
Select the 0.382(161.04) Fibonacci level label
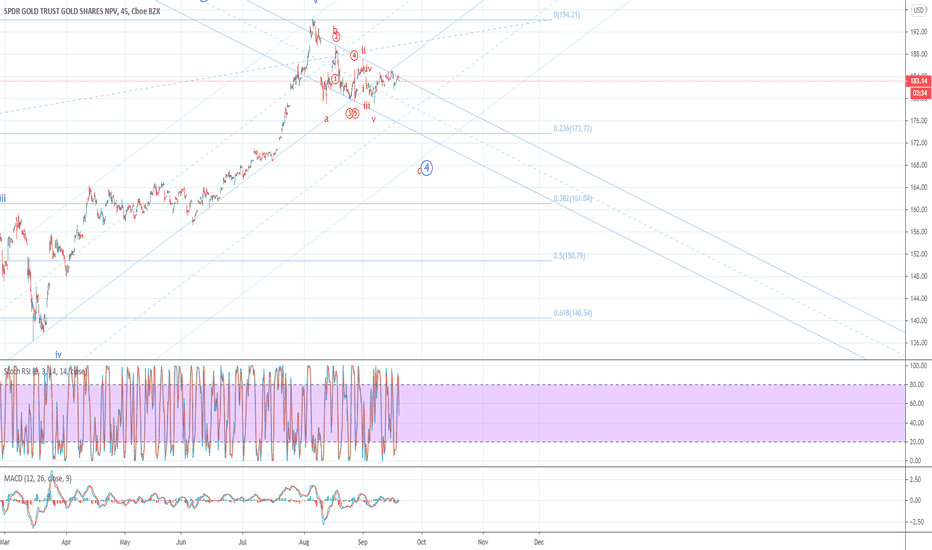click(x=572, y=199)
